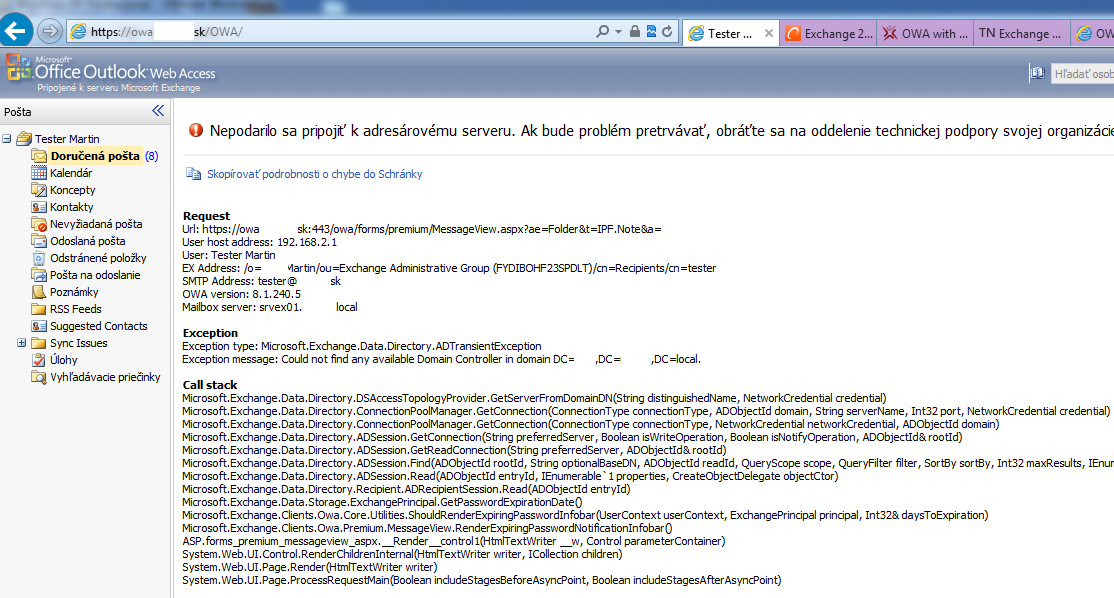Select the Kontakty folder label
Image resolution: width=1114 pixels, height=598 pixels.
pos(72,207)
